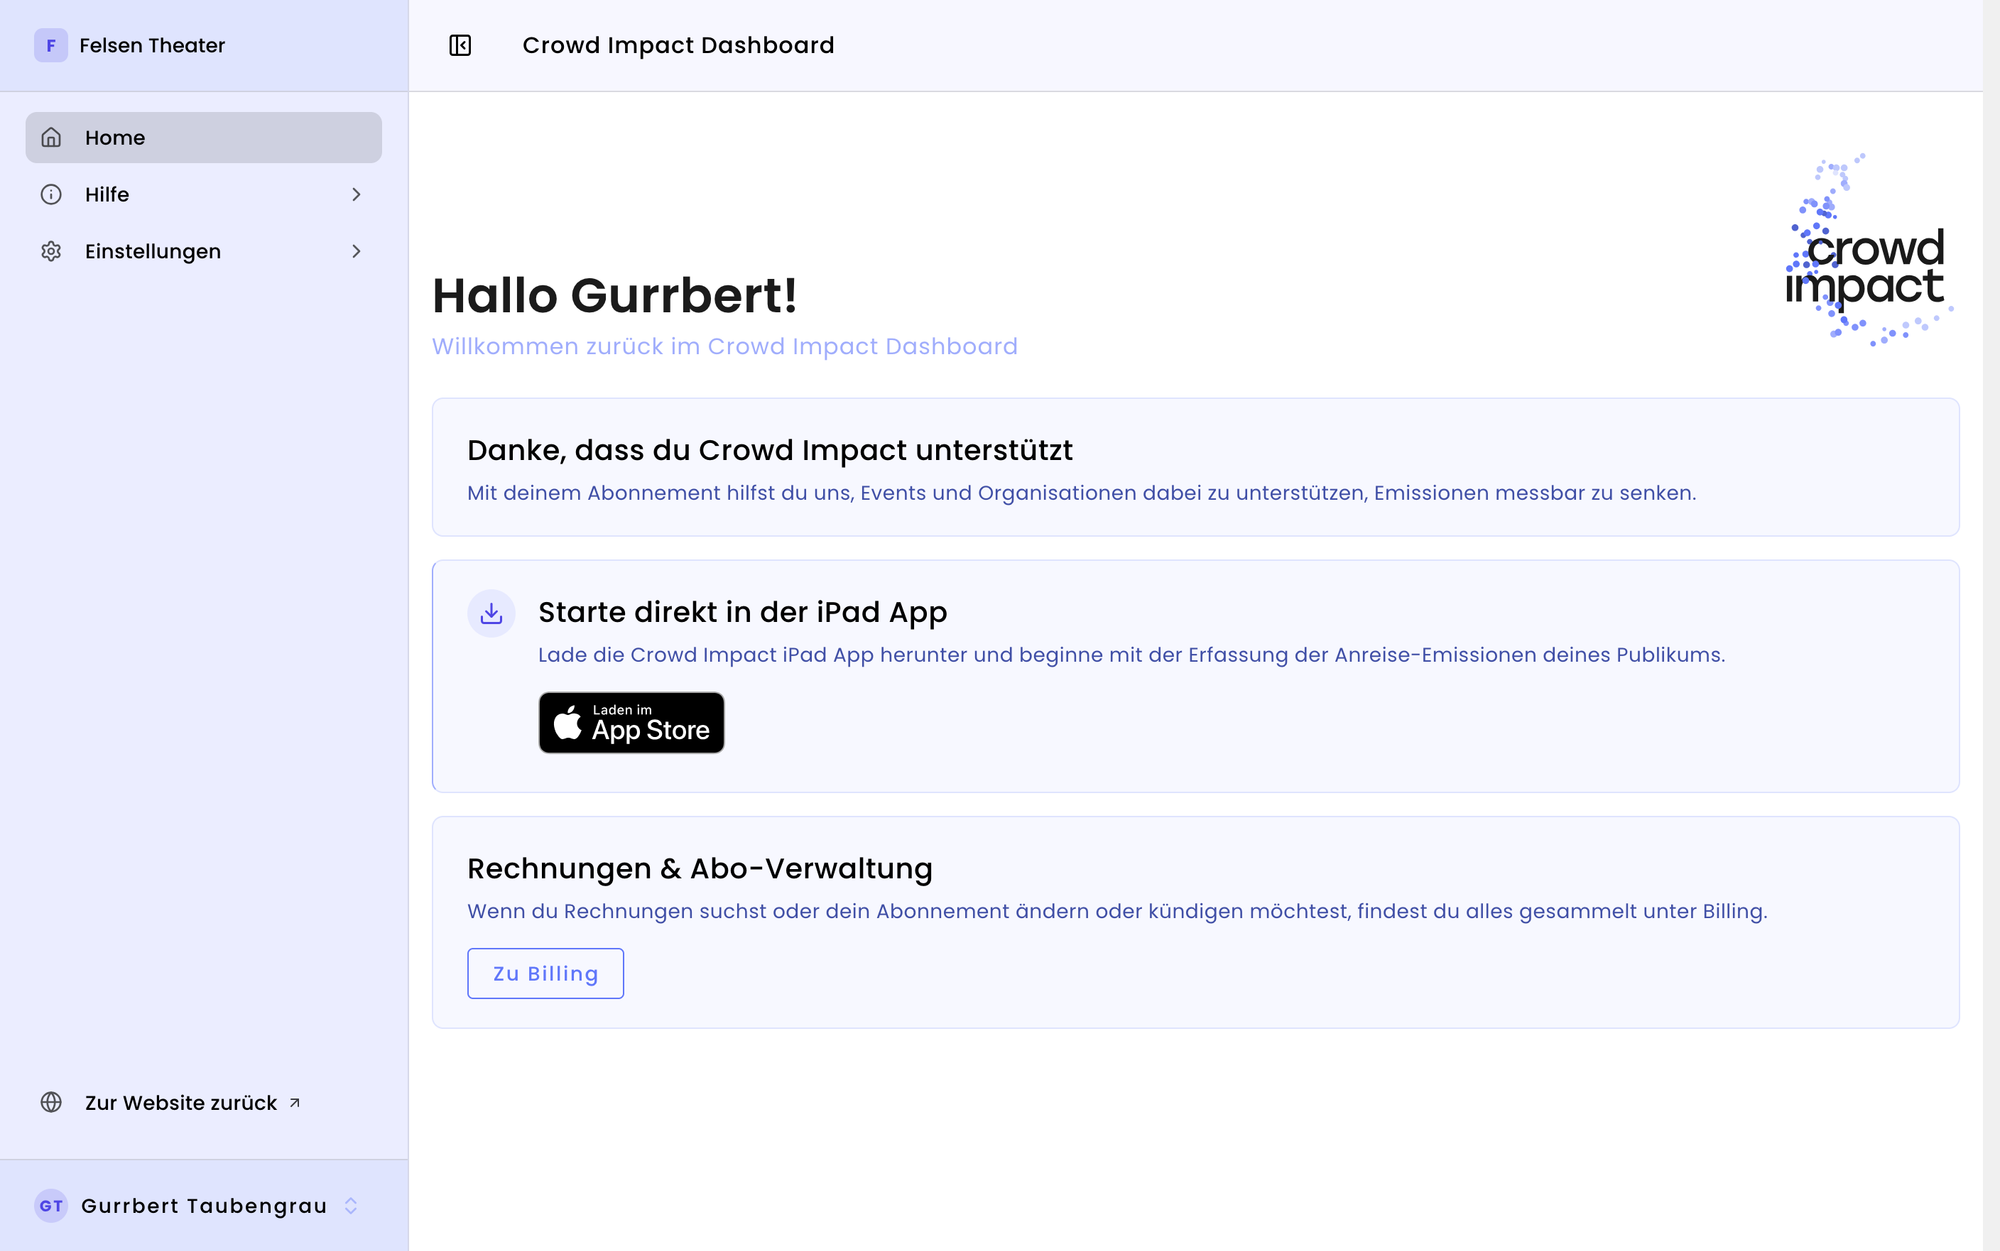The image size is (2000, 1251).
Task: Click the external link arrow after Zur Website zurück
Action: tap(294, 1103)
